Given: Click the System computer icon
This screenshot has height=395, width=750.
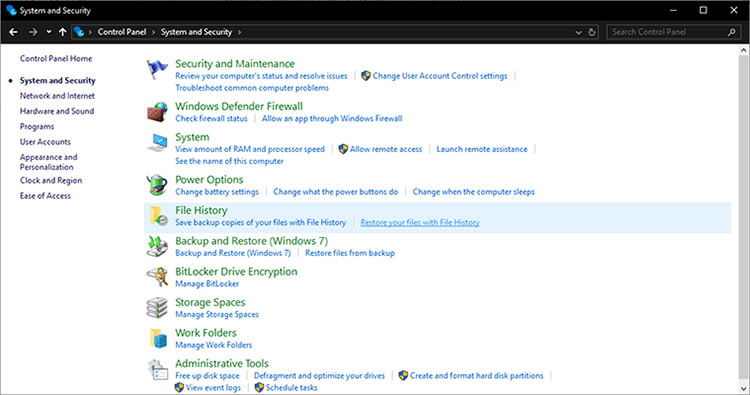Looking at the screenshot, I should coord(157,143).
